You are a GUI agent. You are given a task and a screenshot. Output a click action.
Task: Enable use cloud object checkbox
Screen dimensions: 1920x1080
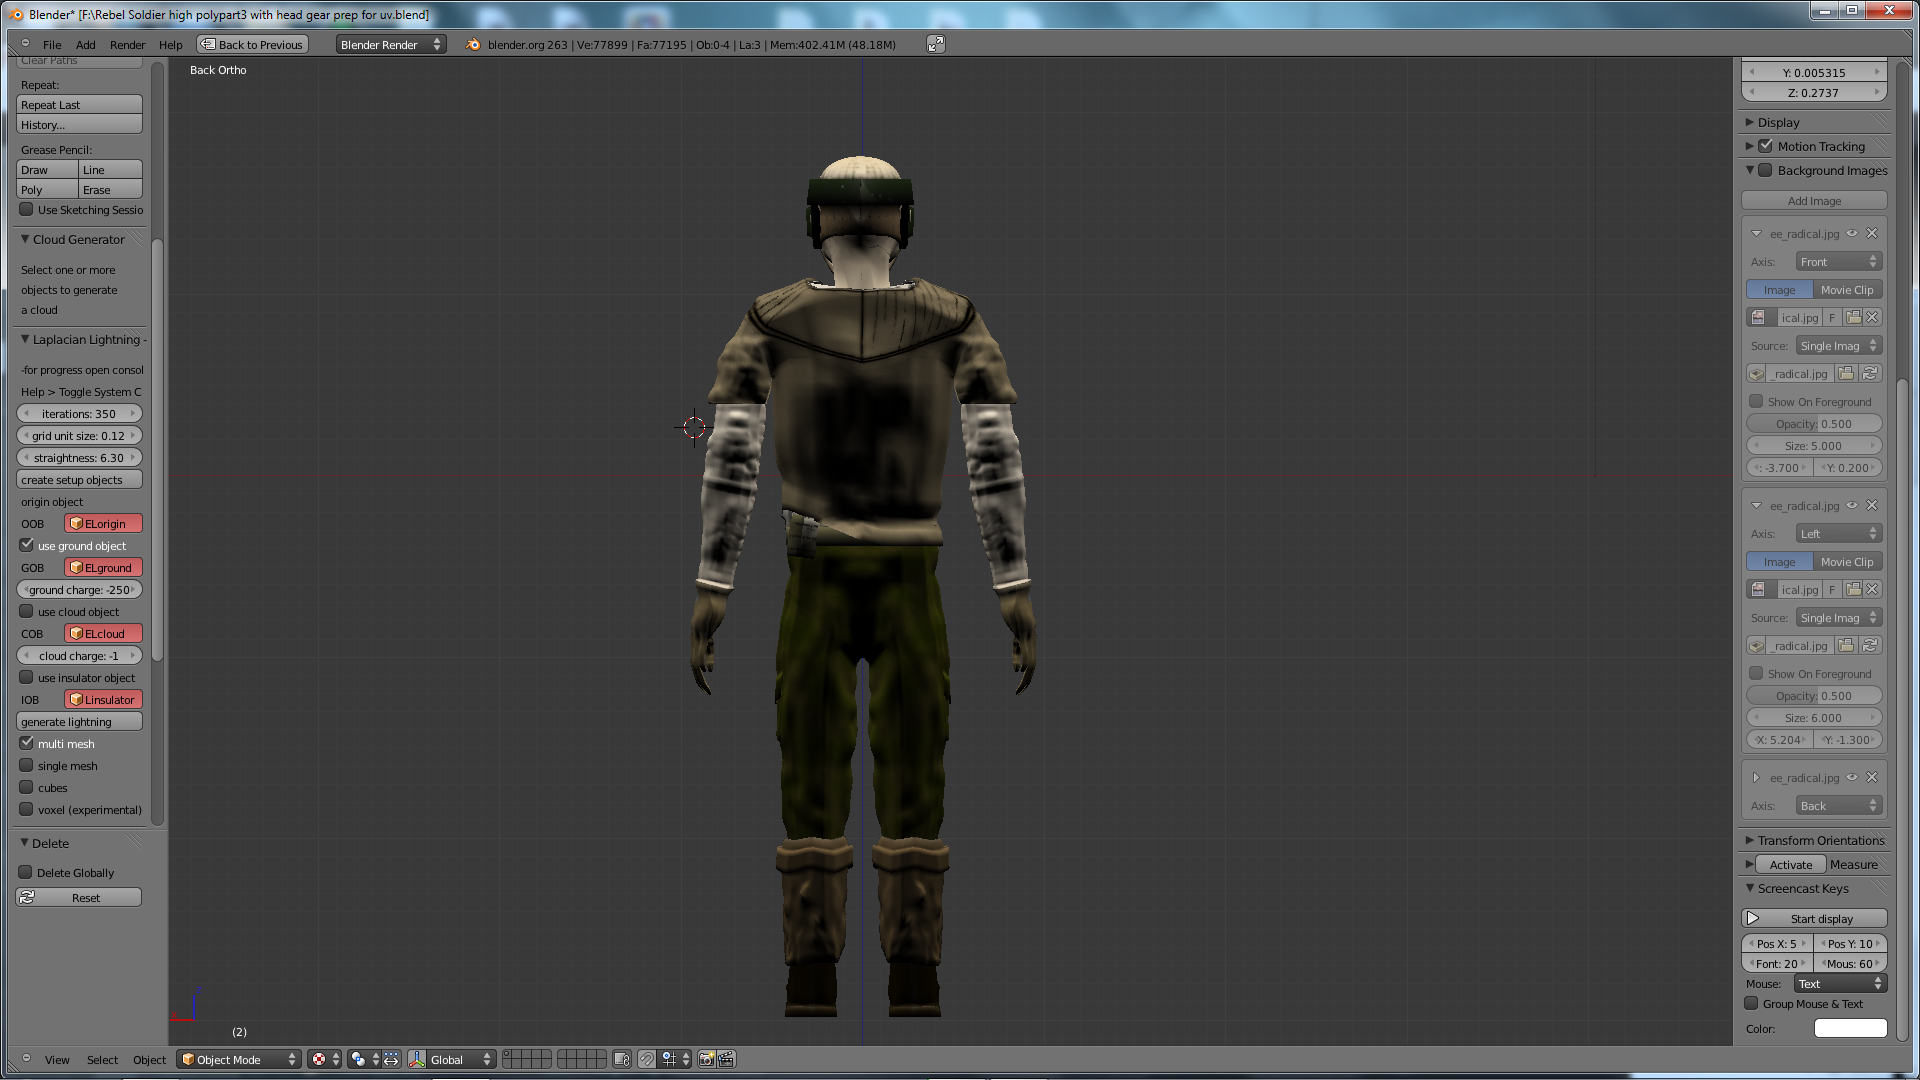click(x=27, y=611)
